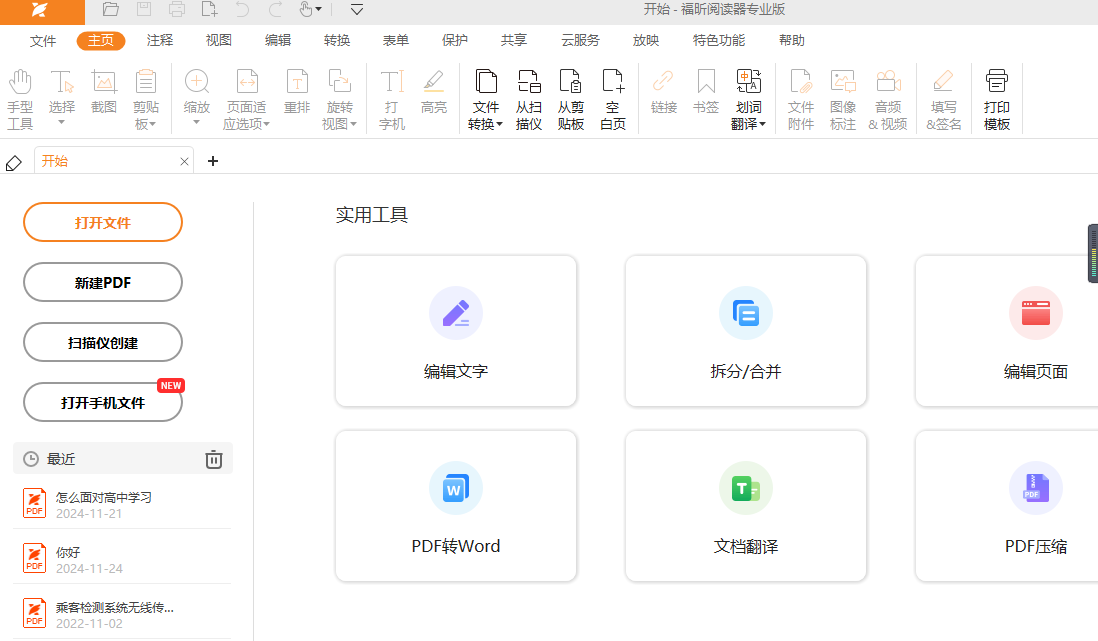Open the 放映 ribbon tab
Screen dimensions: 1098x641
tap(646, 41)
